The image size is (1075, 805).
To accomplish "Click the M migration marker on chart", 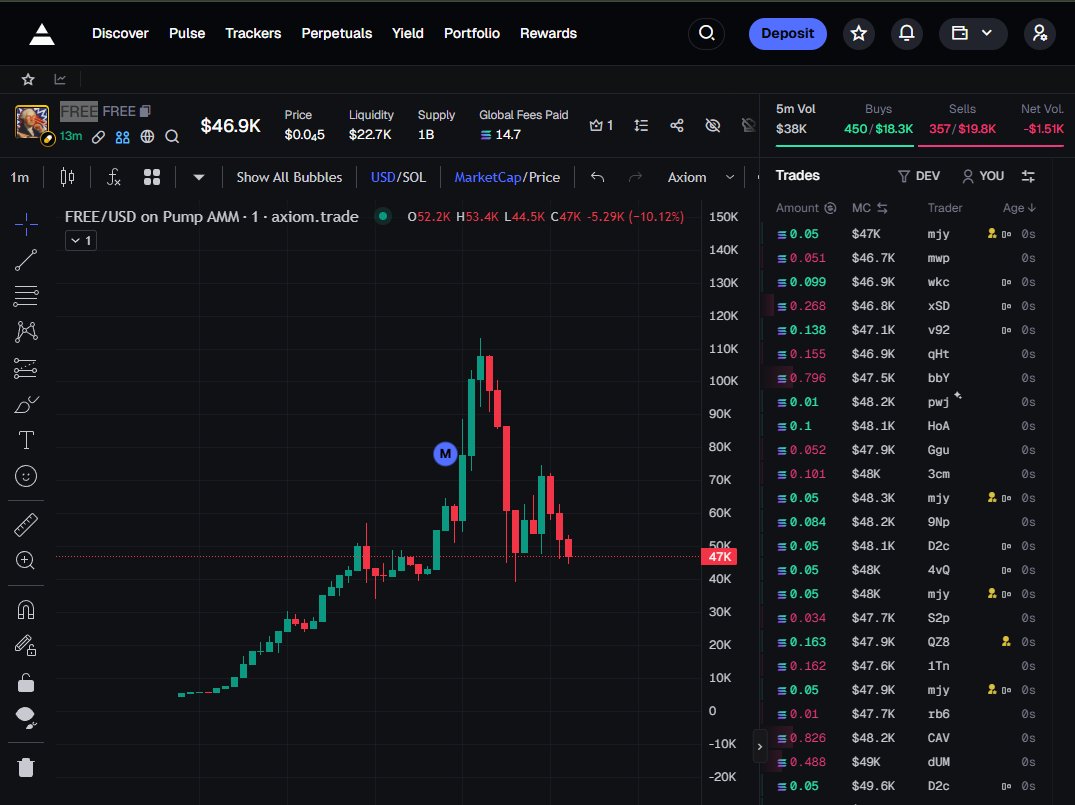I will coord(446,453).
